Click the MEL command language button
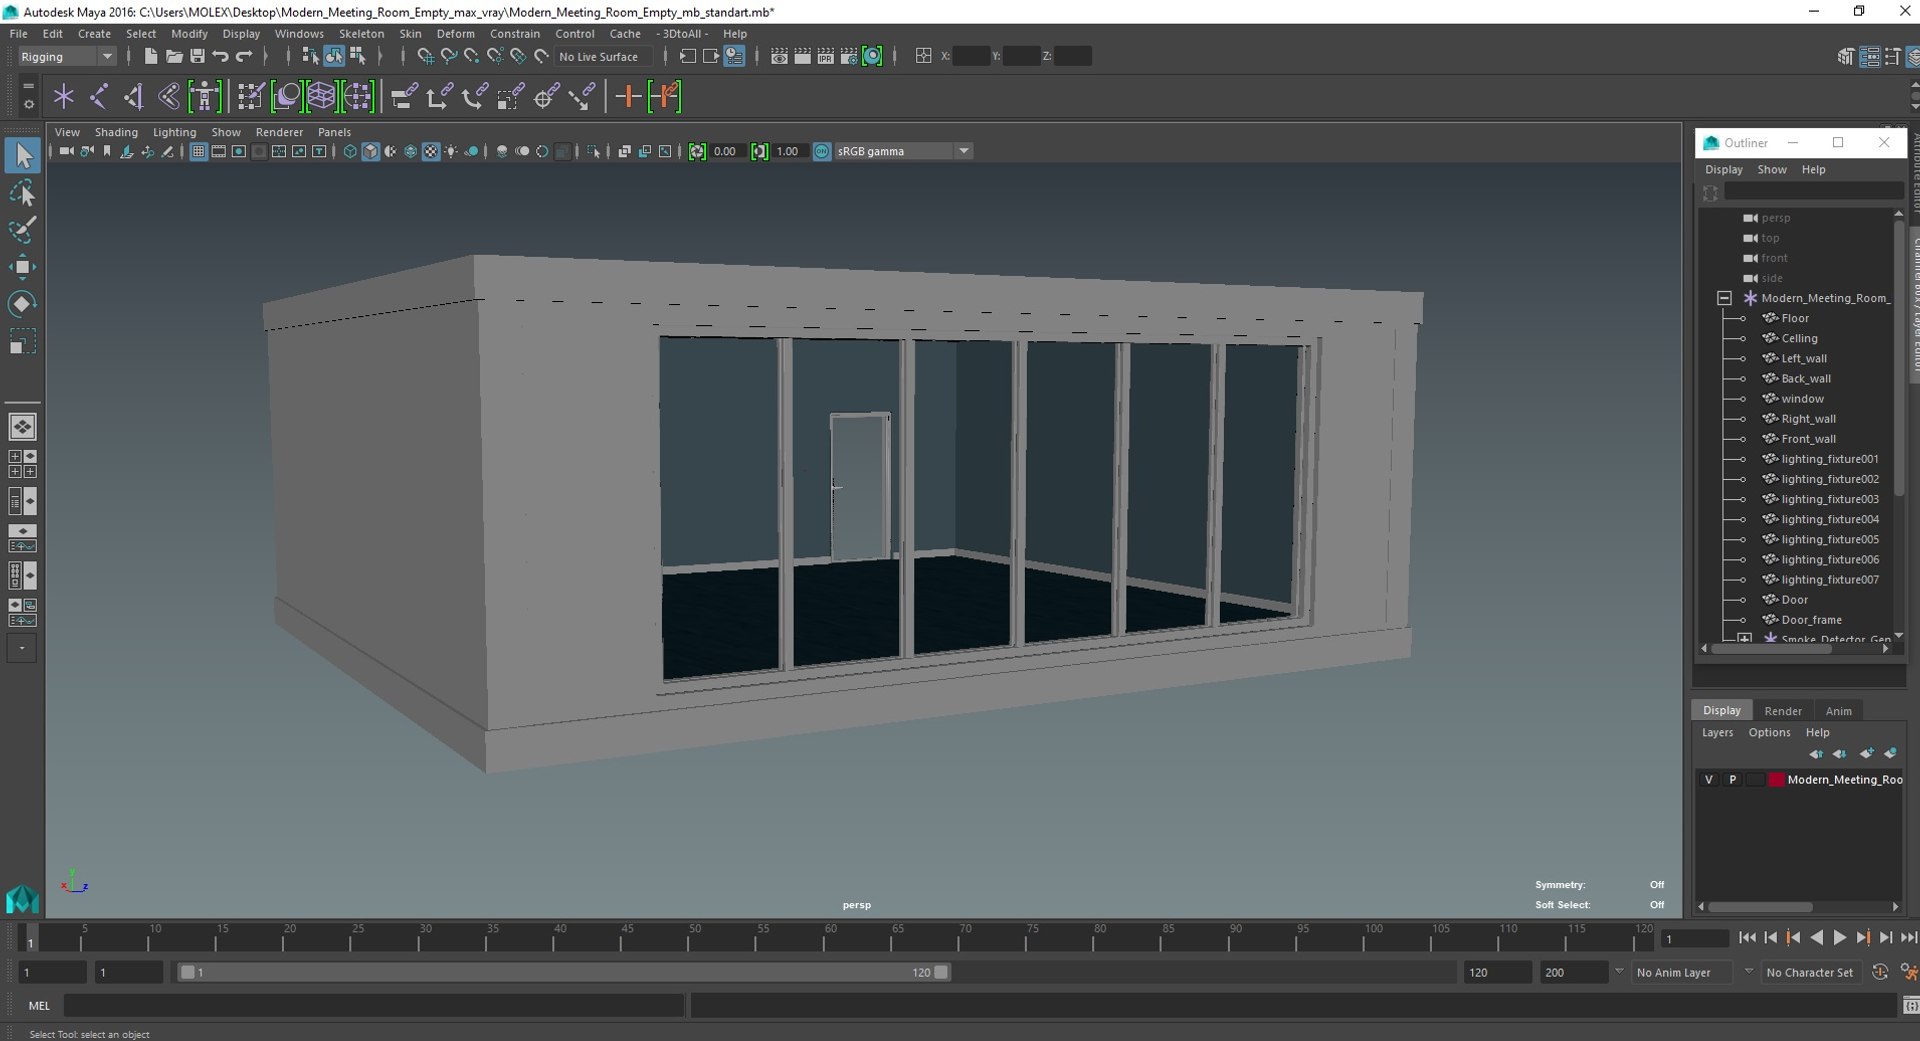 click(x=39, y=1006)
